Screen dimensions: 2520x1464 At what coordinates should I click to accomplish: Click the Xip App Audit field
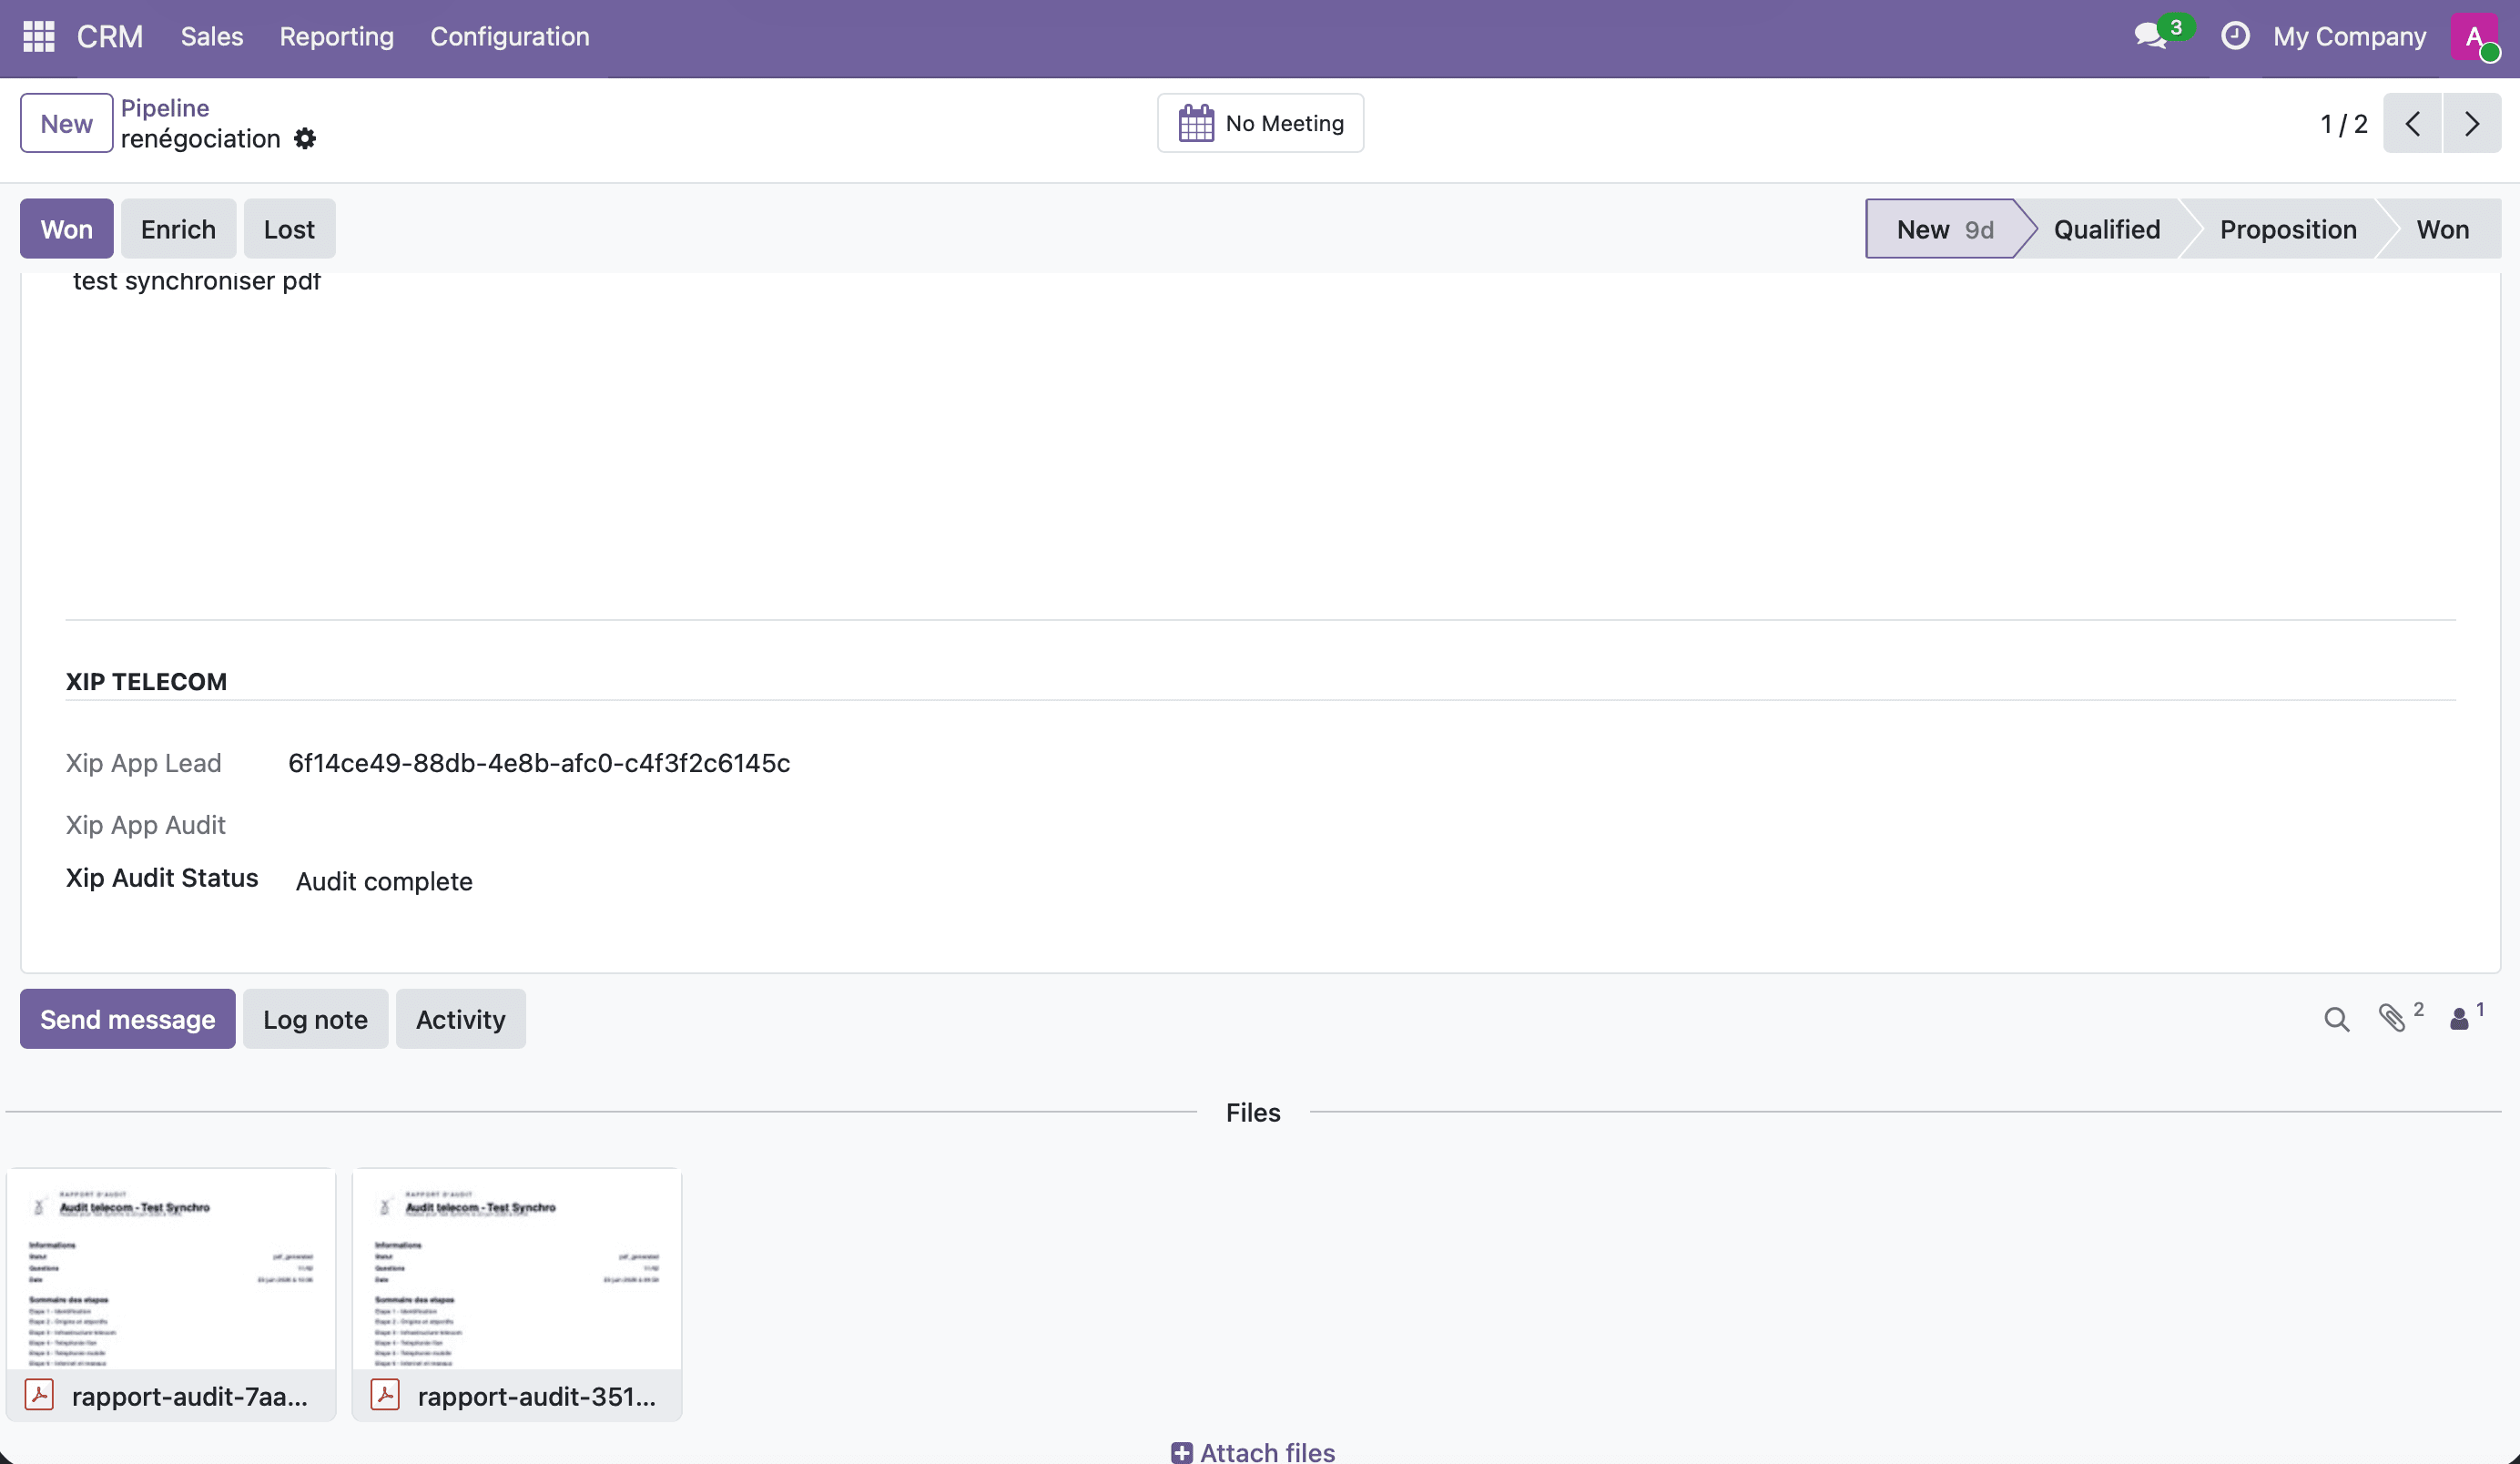click(x=146, y=825)
